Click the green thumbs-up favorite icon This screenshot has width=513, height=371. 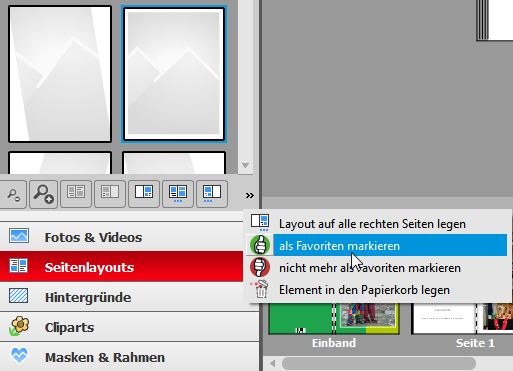(x=260, y=245)
